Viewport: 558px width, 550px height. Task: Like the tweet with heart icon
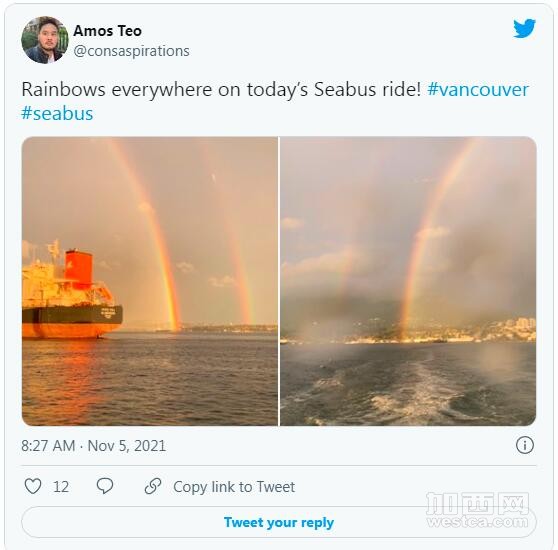click(x=33, y=486)
